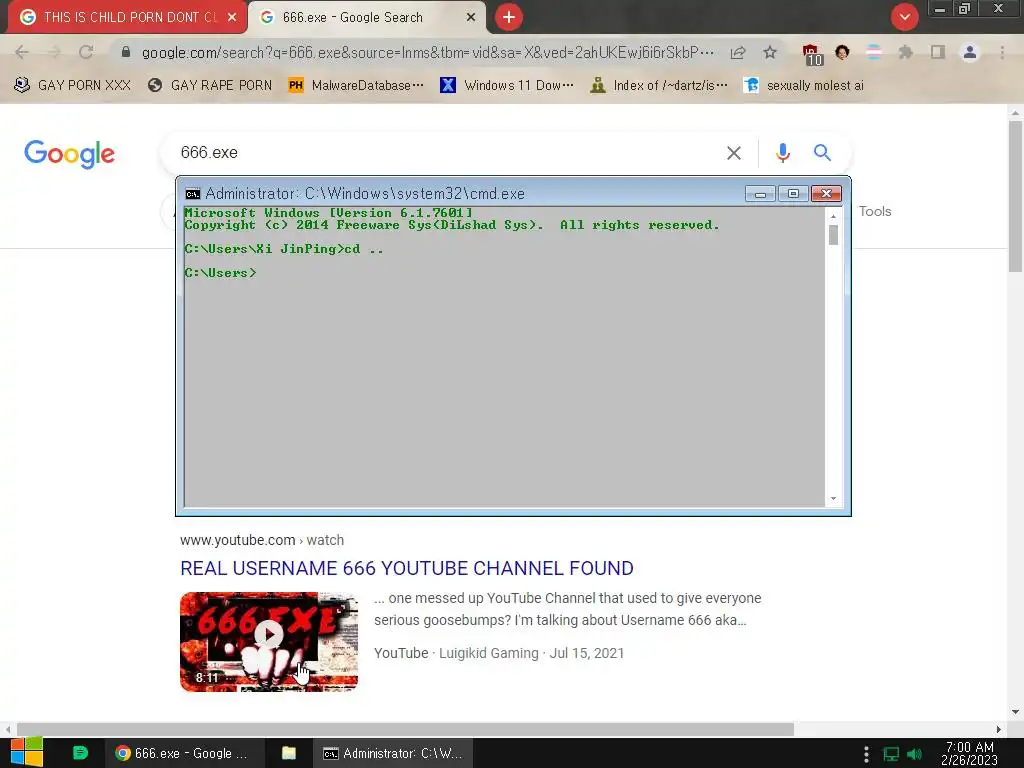The width and height of the screenshot is (1024, 768).
Task: Play the 666.EXE video thumbnail
Action: (269, 641)
